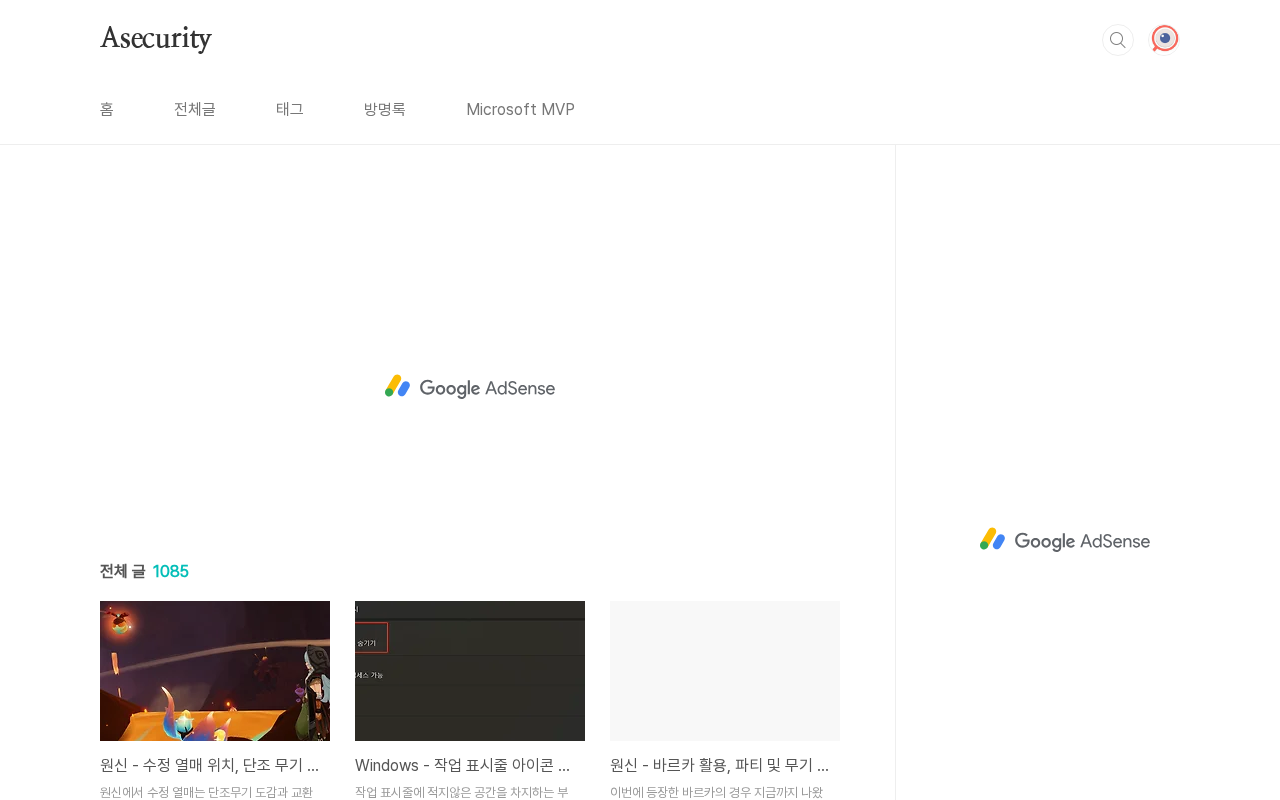Click the excerpt starting 작업 표시줄에 적지않은
The width and height of the screenshot is (1280, 800).
click(462, 792)
